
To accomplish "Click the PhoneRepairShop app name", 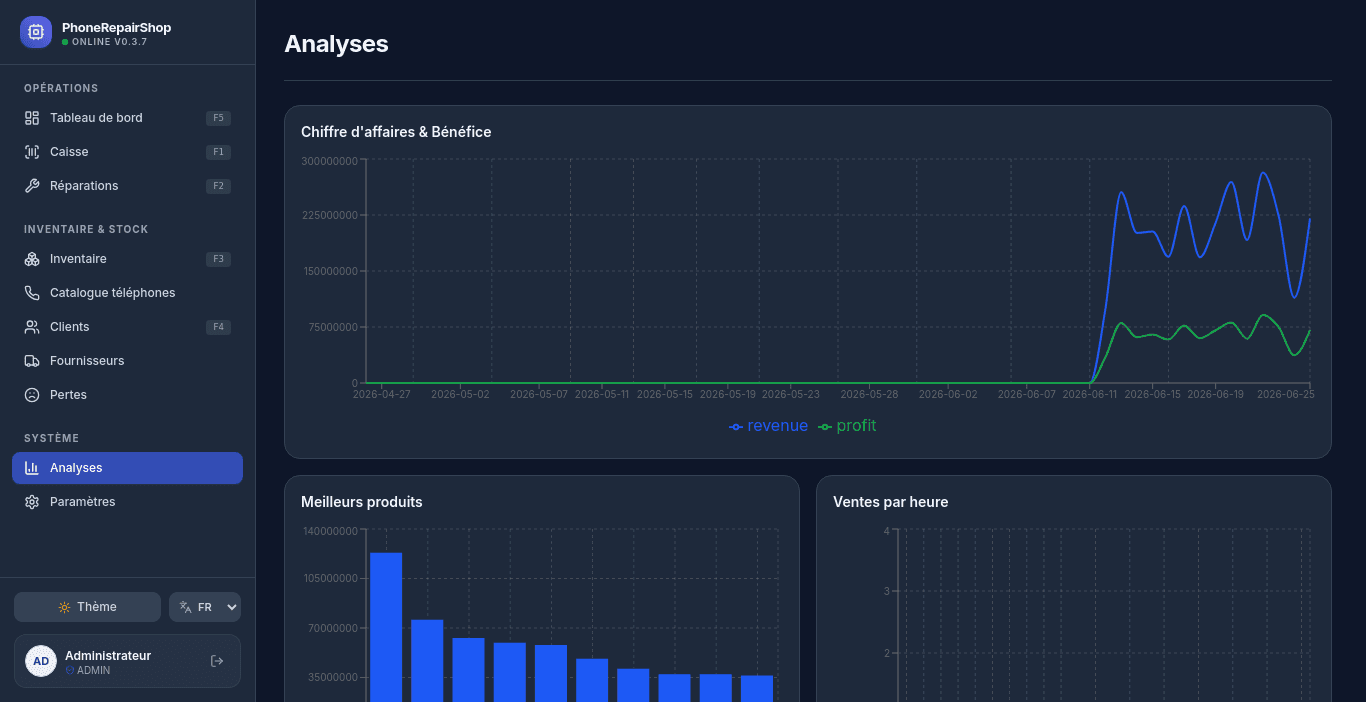I will click(x=116, y=27).
